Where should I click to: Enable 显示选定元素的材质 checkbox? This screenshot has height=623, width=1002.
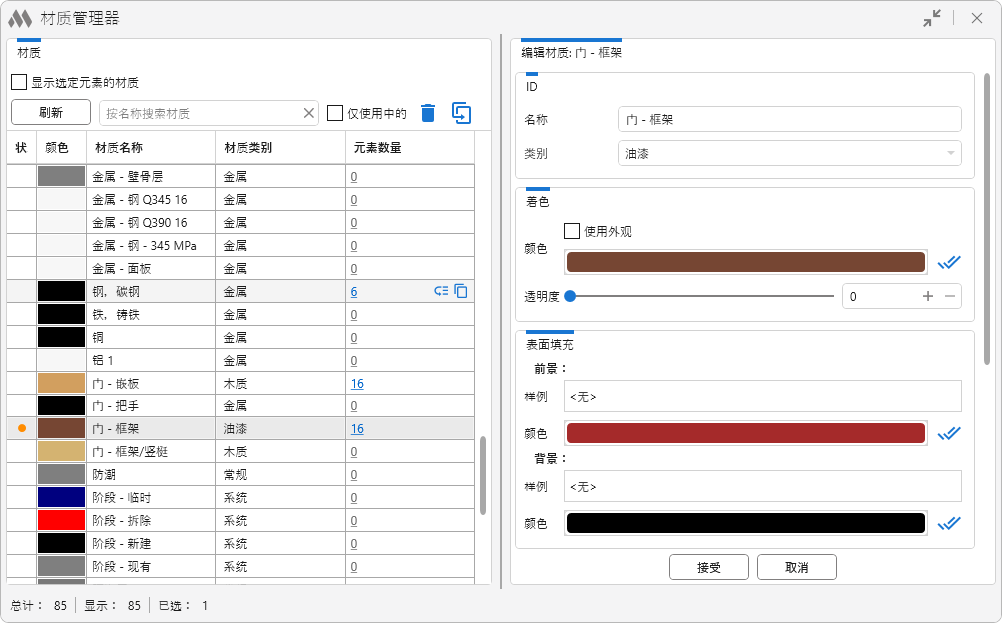click(x=19, y=82)
